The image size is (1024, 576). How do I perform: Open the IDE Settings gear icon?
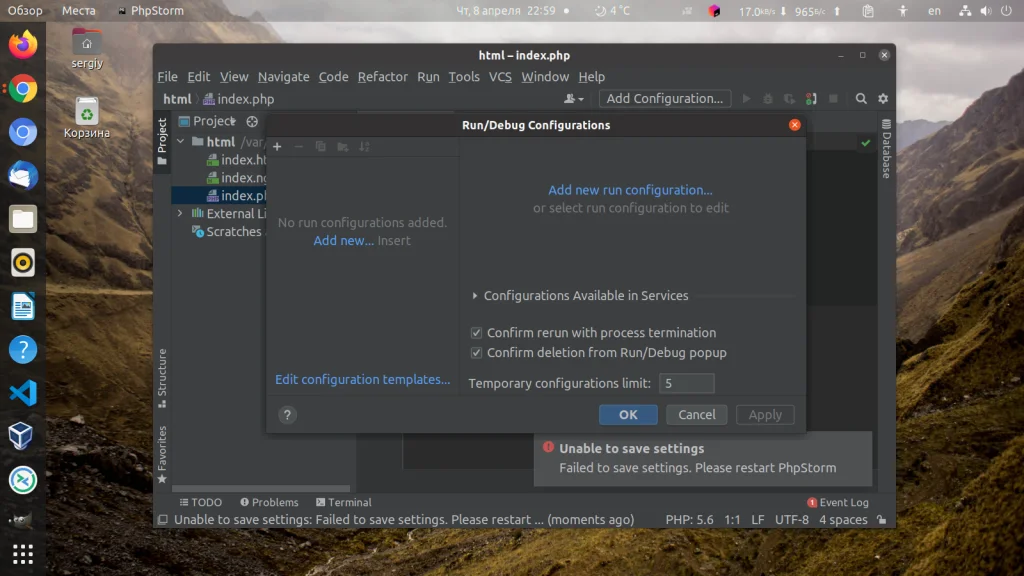point(882,99)
